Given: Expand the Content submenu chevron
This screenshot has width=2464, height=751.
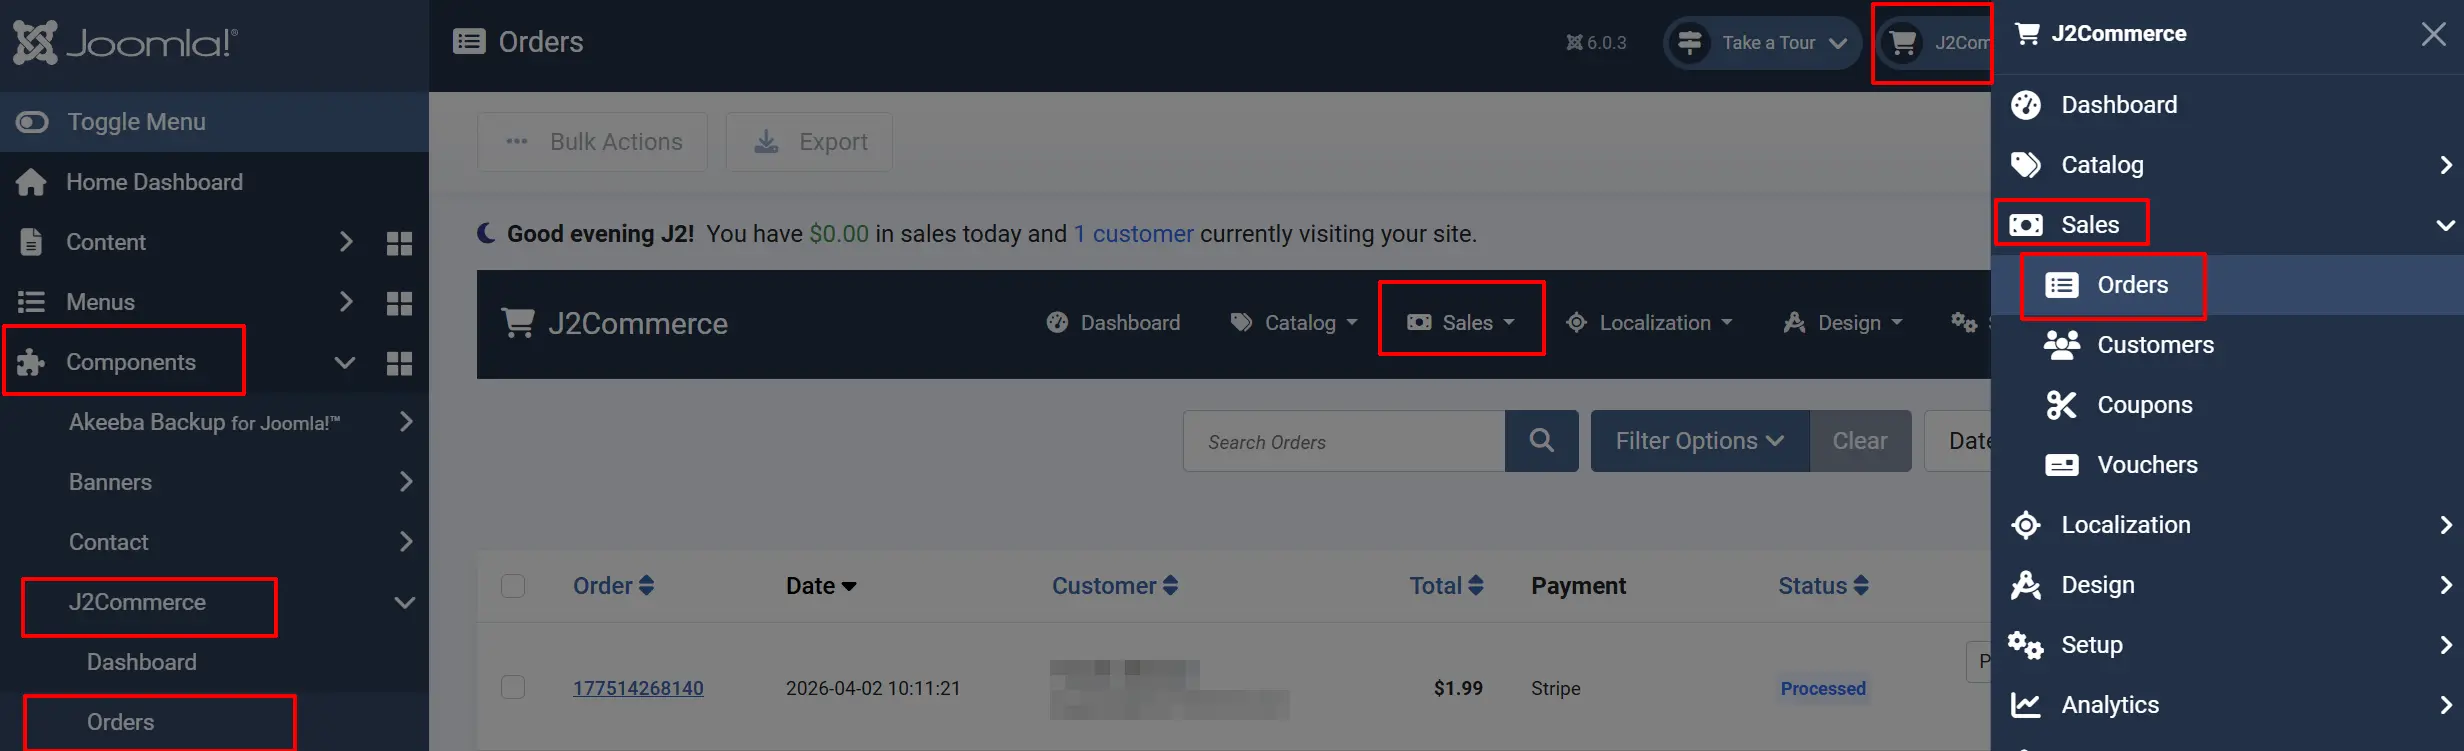Looking at the screenshot, I should [346, 242].
